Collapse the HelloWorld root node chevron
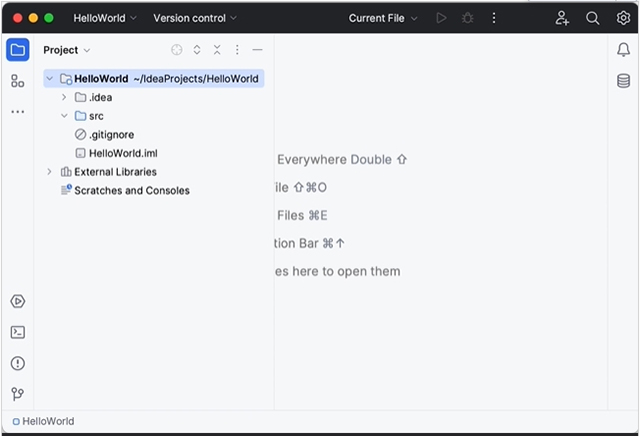The image size is (640, 436). (x=50, y=78)
